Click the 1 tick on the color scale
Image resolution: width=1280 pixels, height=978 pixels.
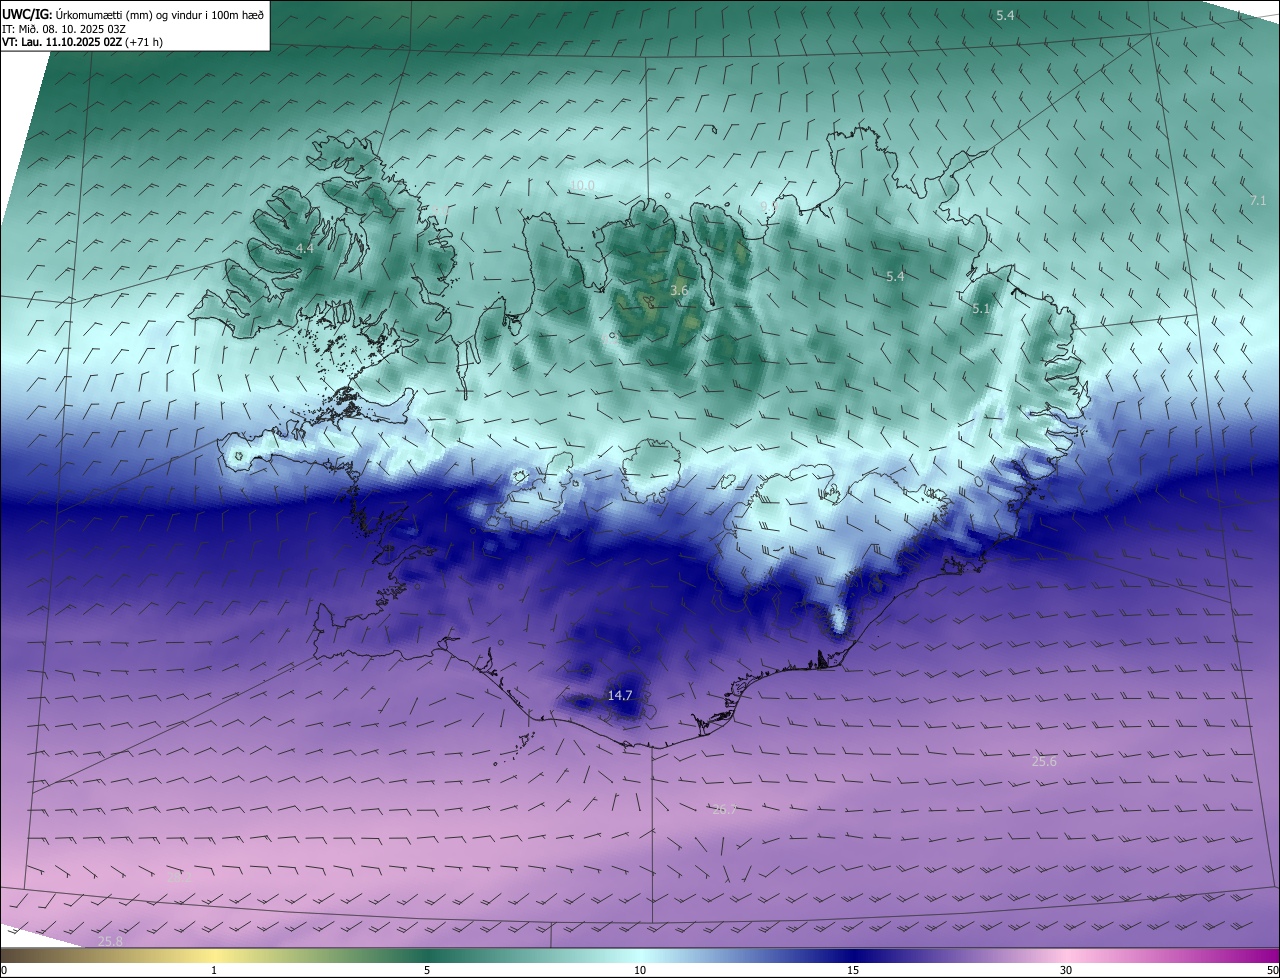click(214, 970)
